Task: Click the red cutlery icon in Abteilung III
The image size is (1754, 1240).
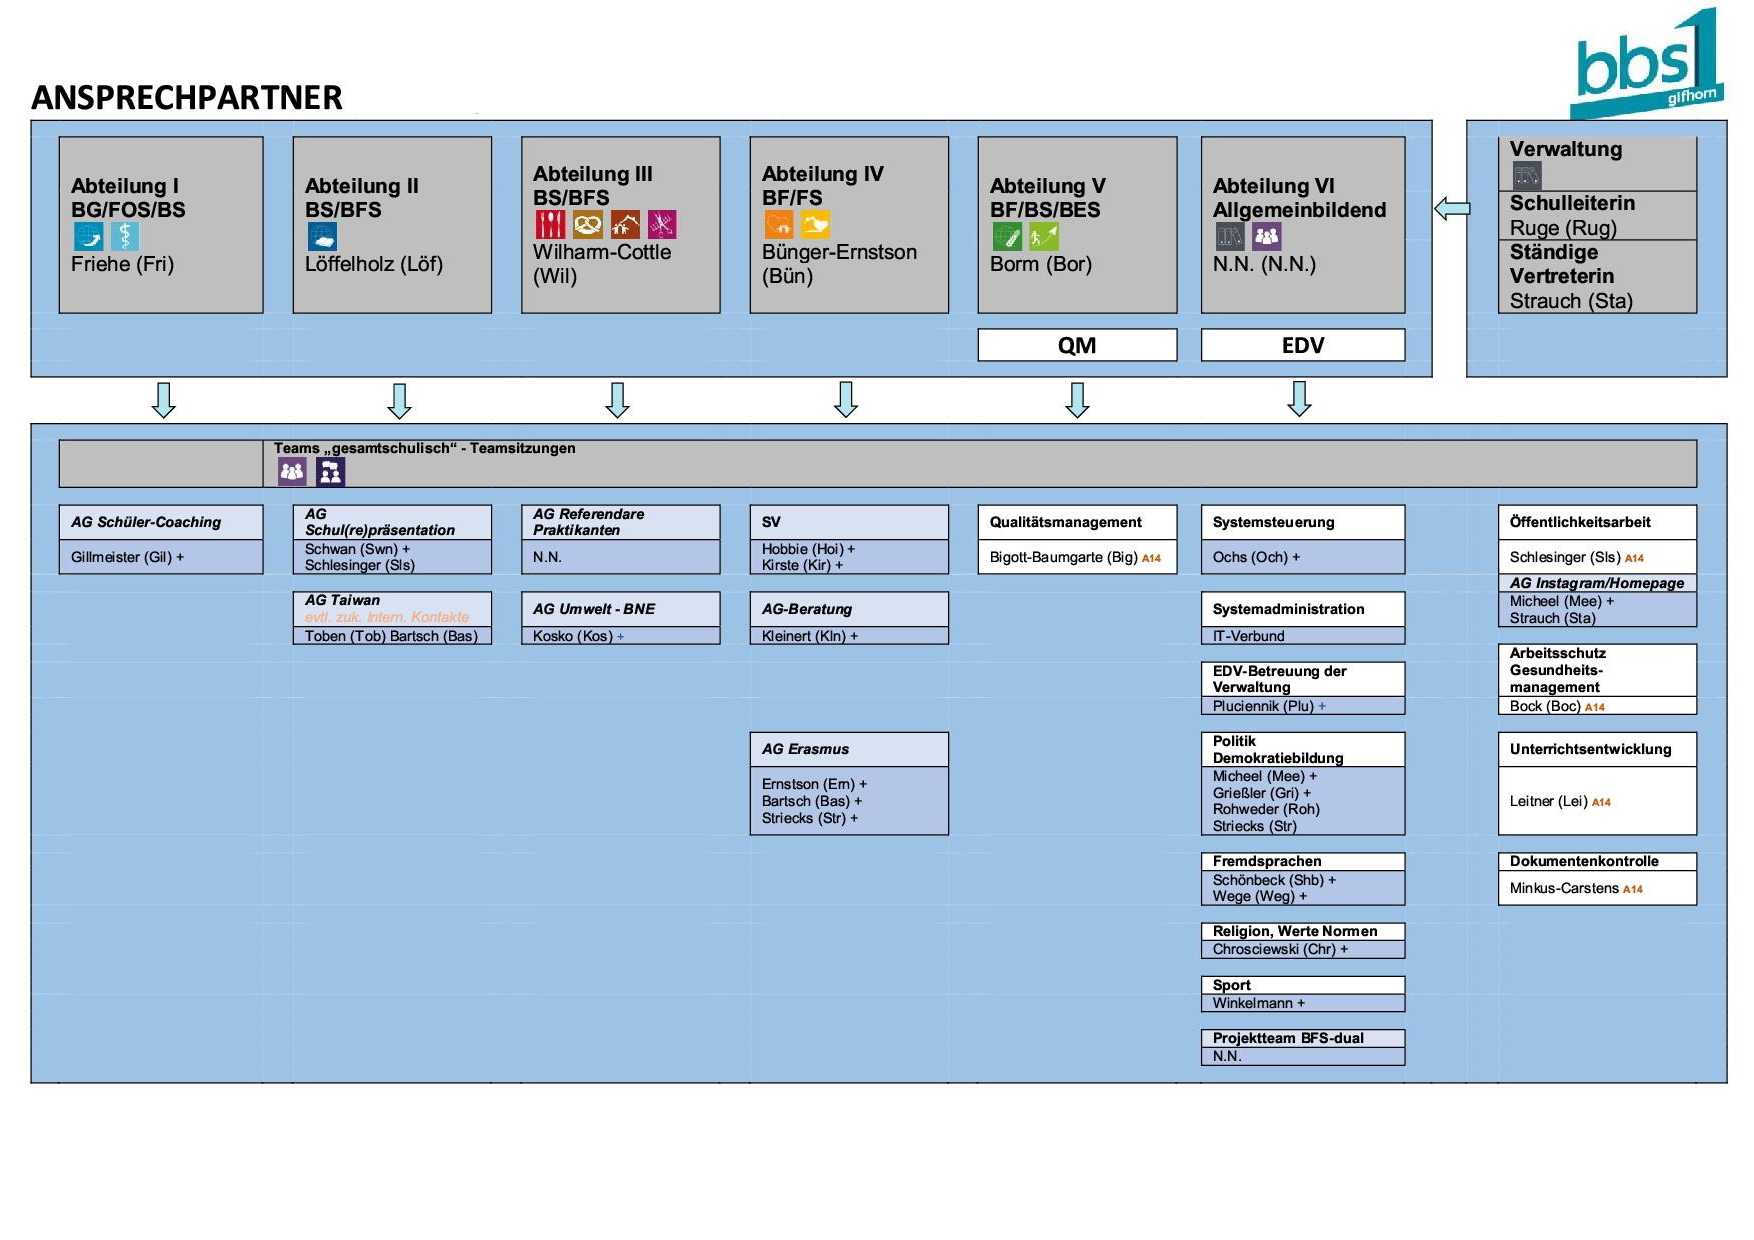Action: click(x=550, y=224)
